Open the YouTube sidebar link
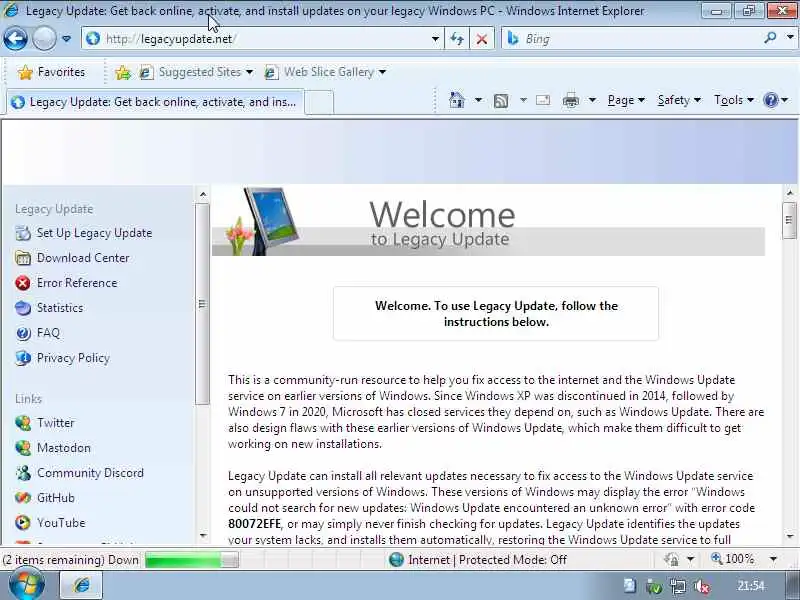This screenshot has width=800, height=600. pyautogui.click(x=61, y=522)
